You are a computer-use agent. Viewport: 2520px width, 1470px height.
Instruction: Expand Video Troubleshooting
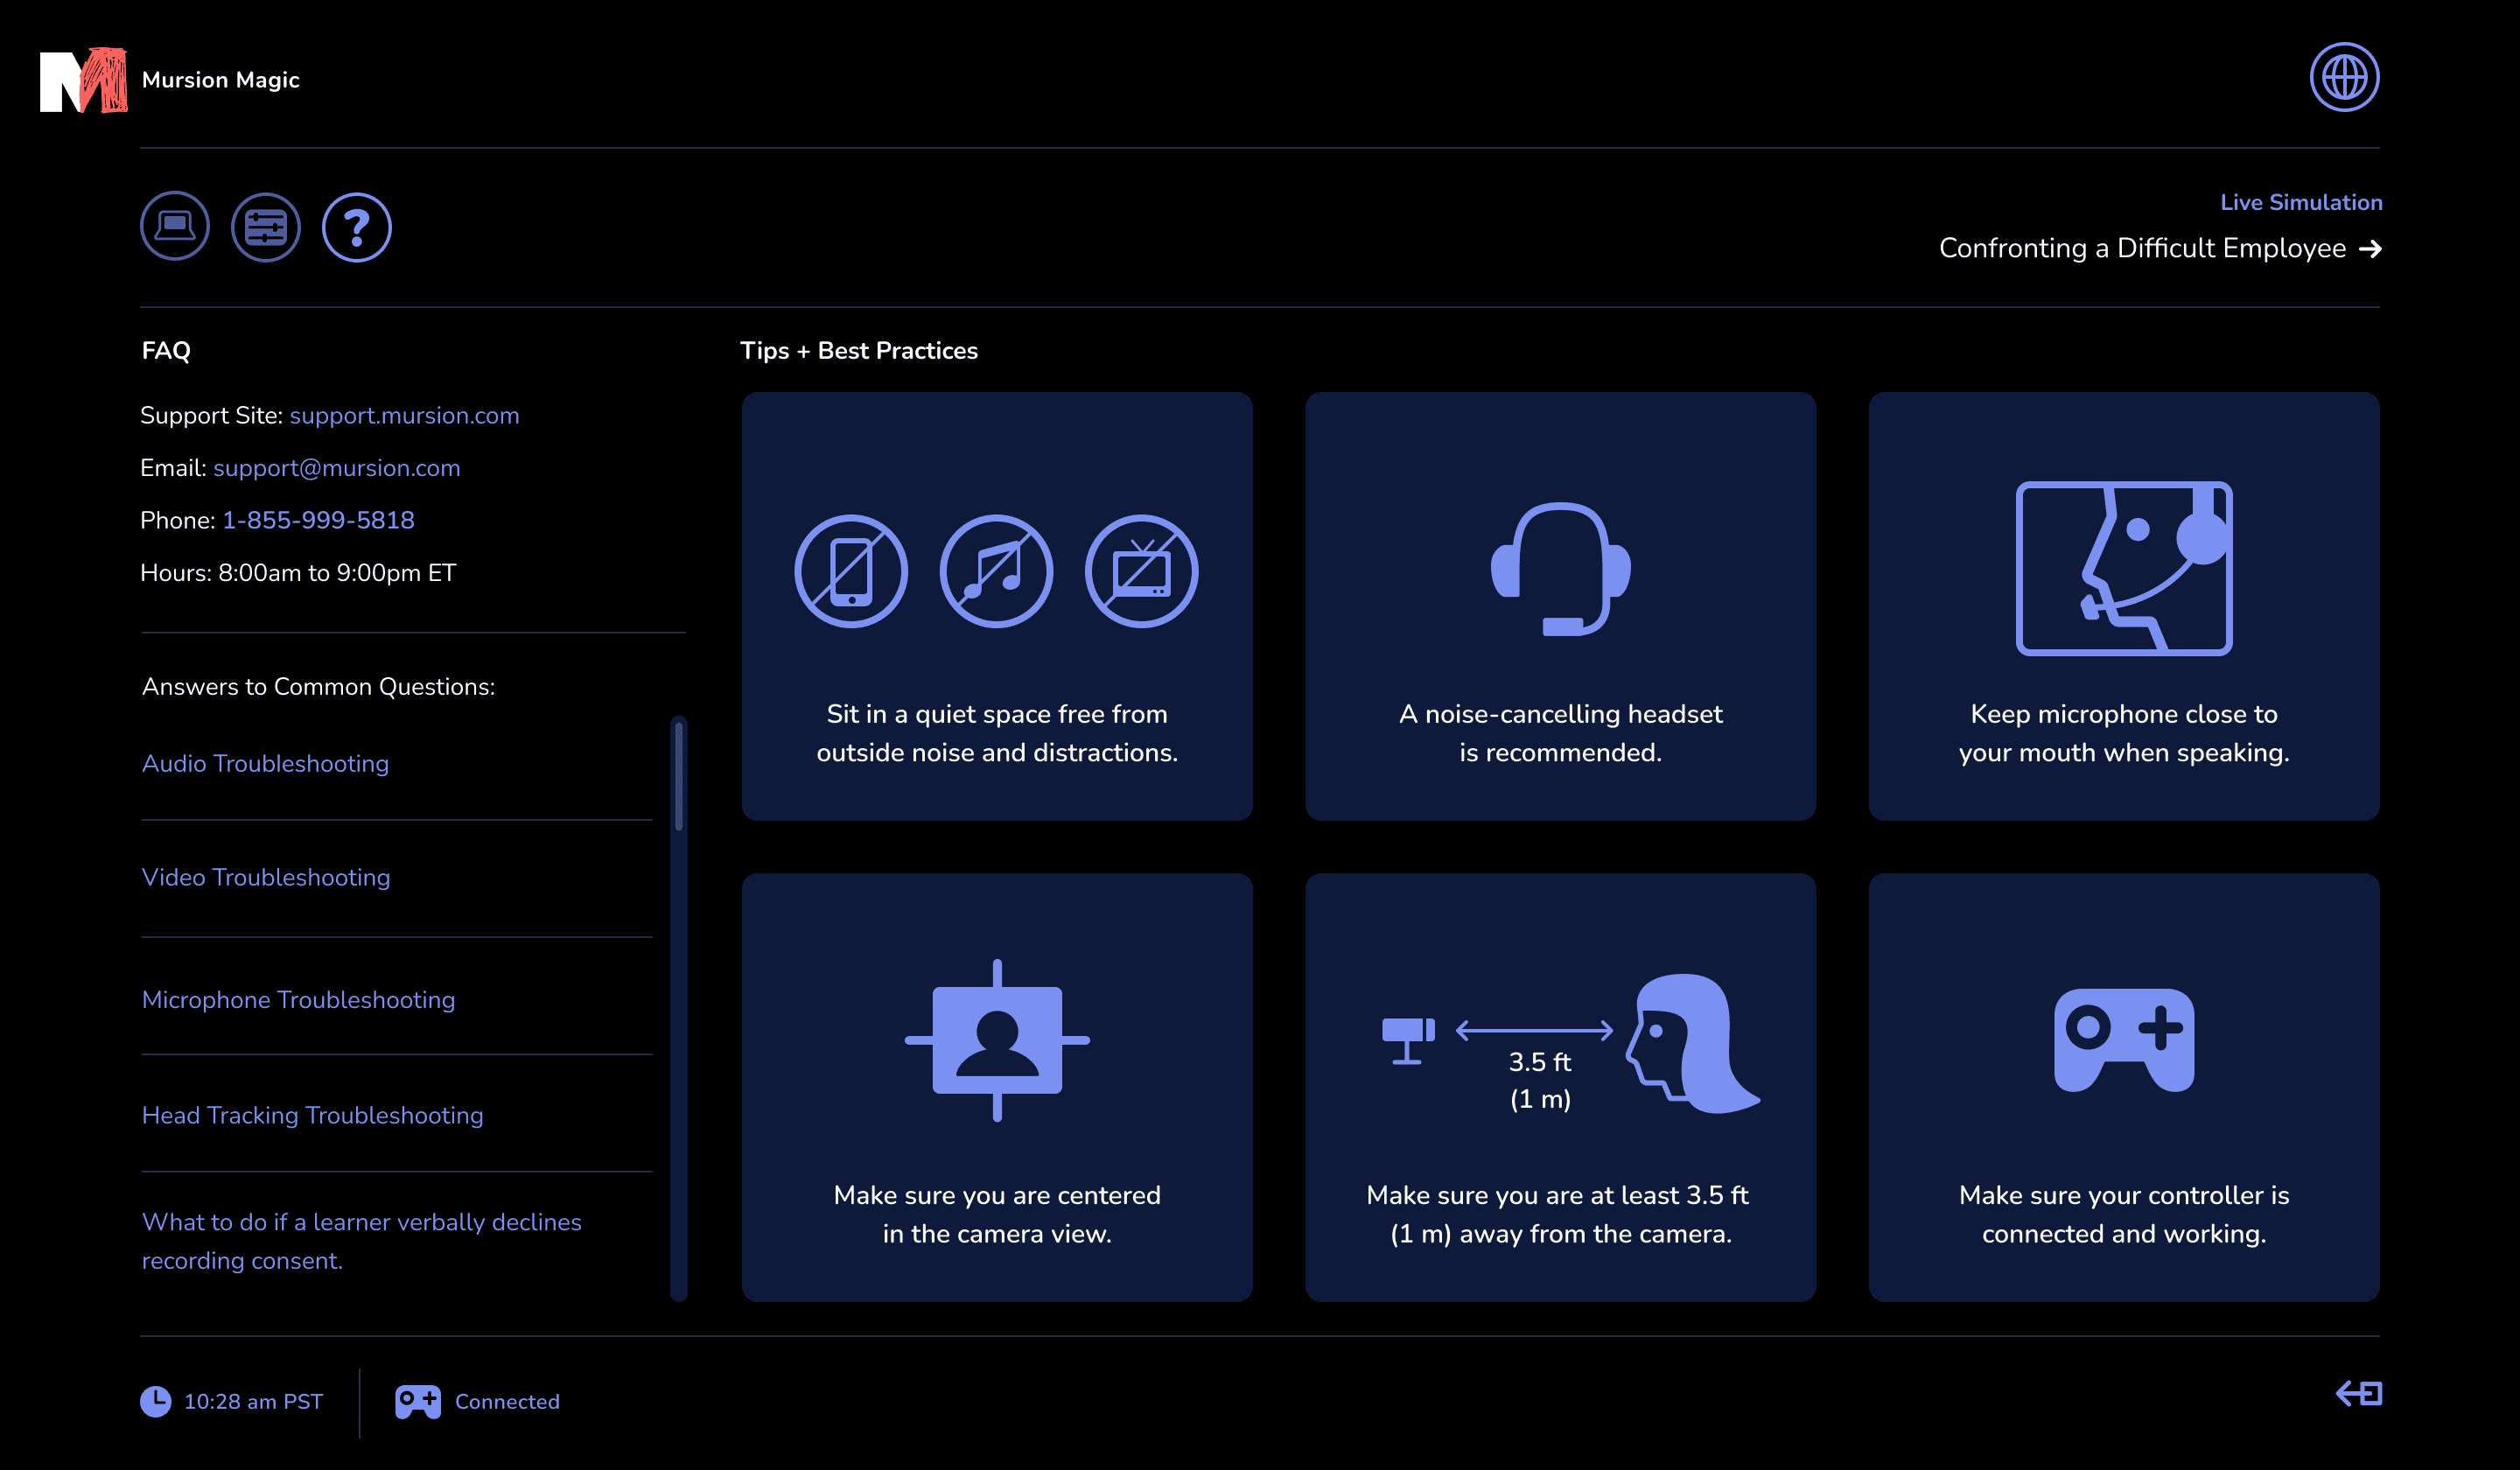click(266, 877)
